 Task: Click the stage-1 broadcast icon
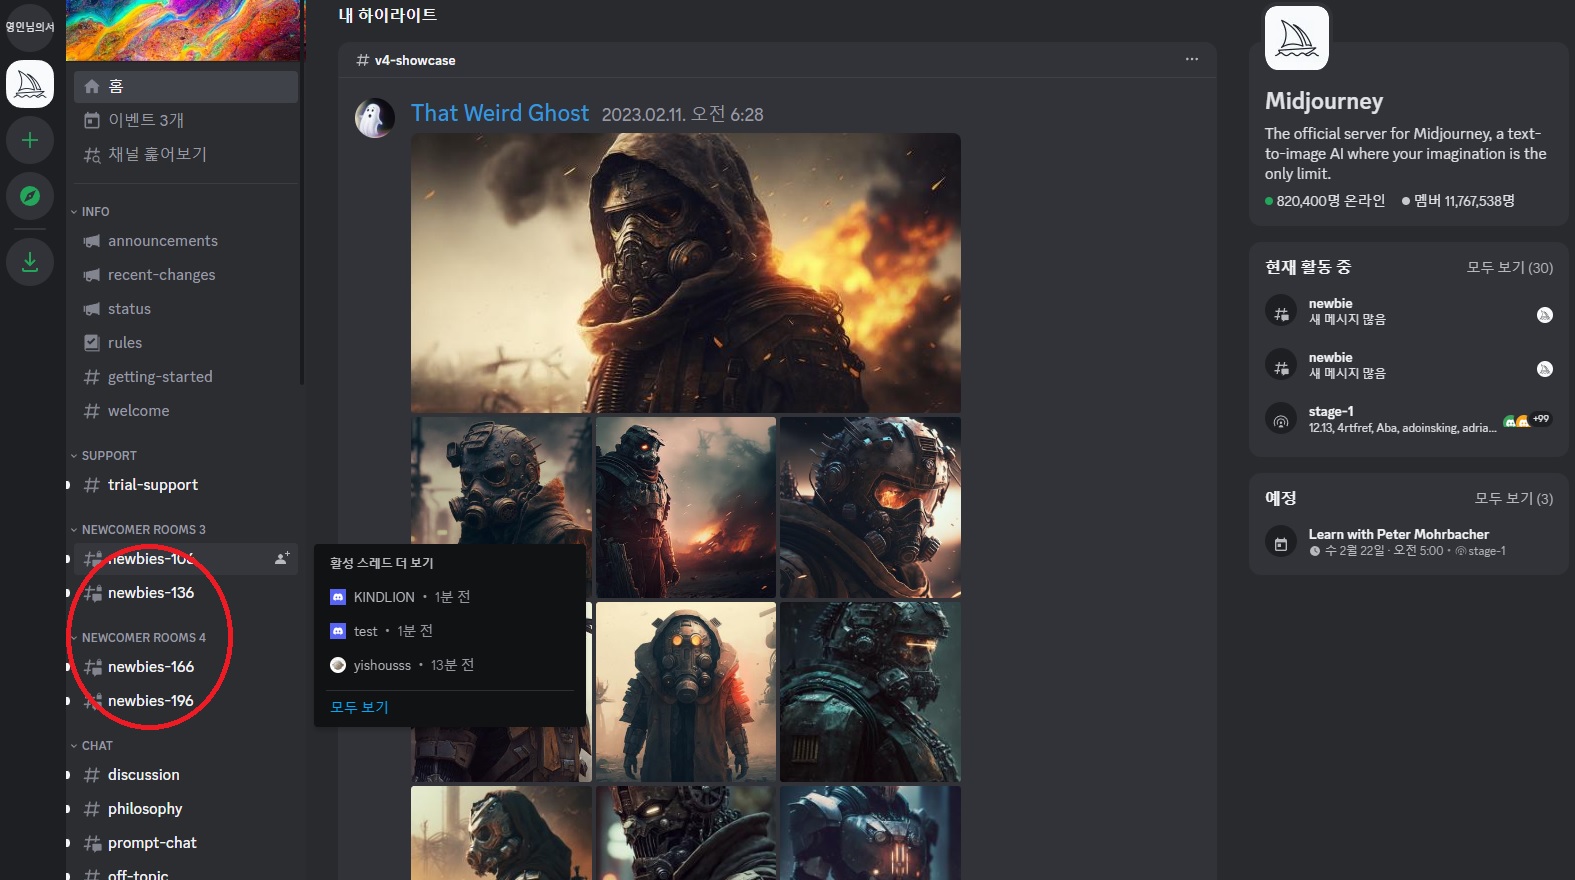tap(1280, 419)
